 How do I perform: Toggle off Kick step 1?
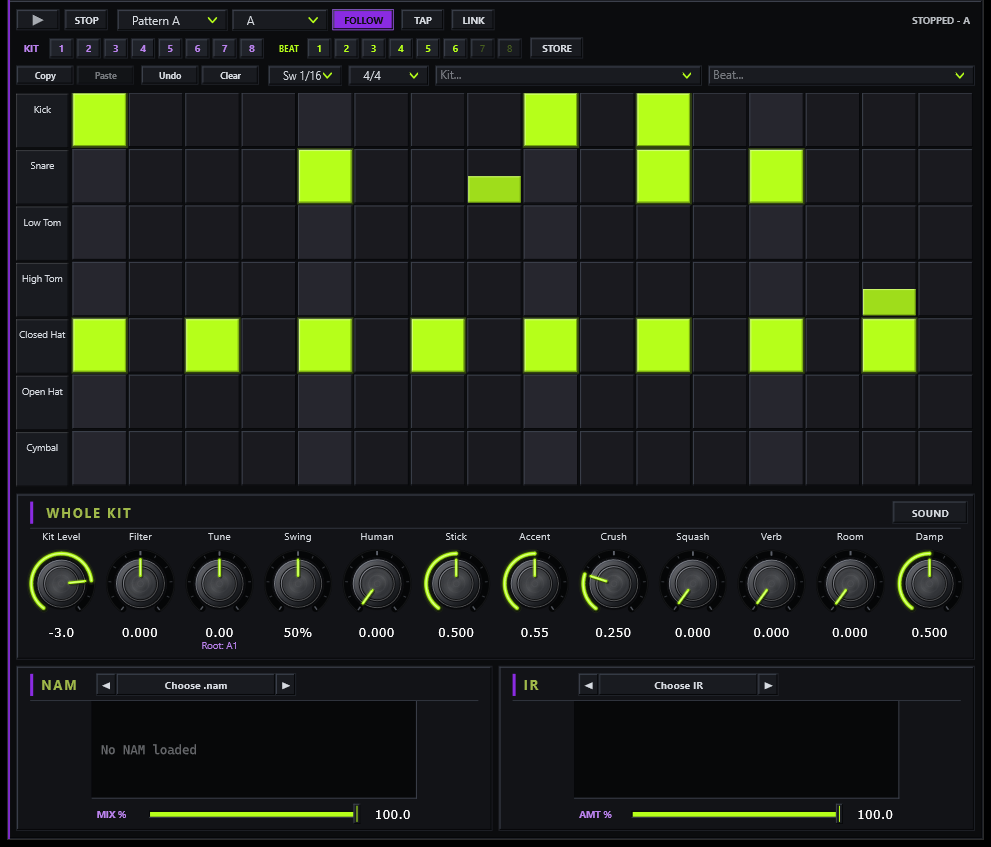click(x=99, y=119)
